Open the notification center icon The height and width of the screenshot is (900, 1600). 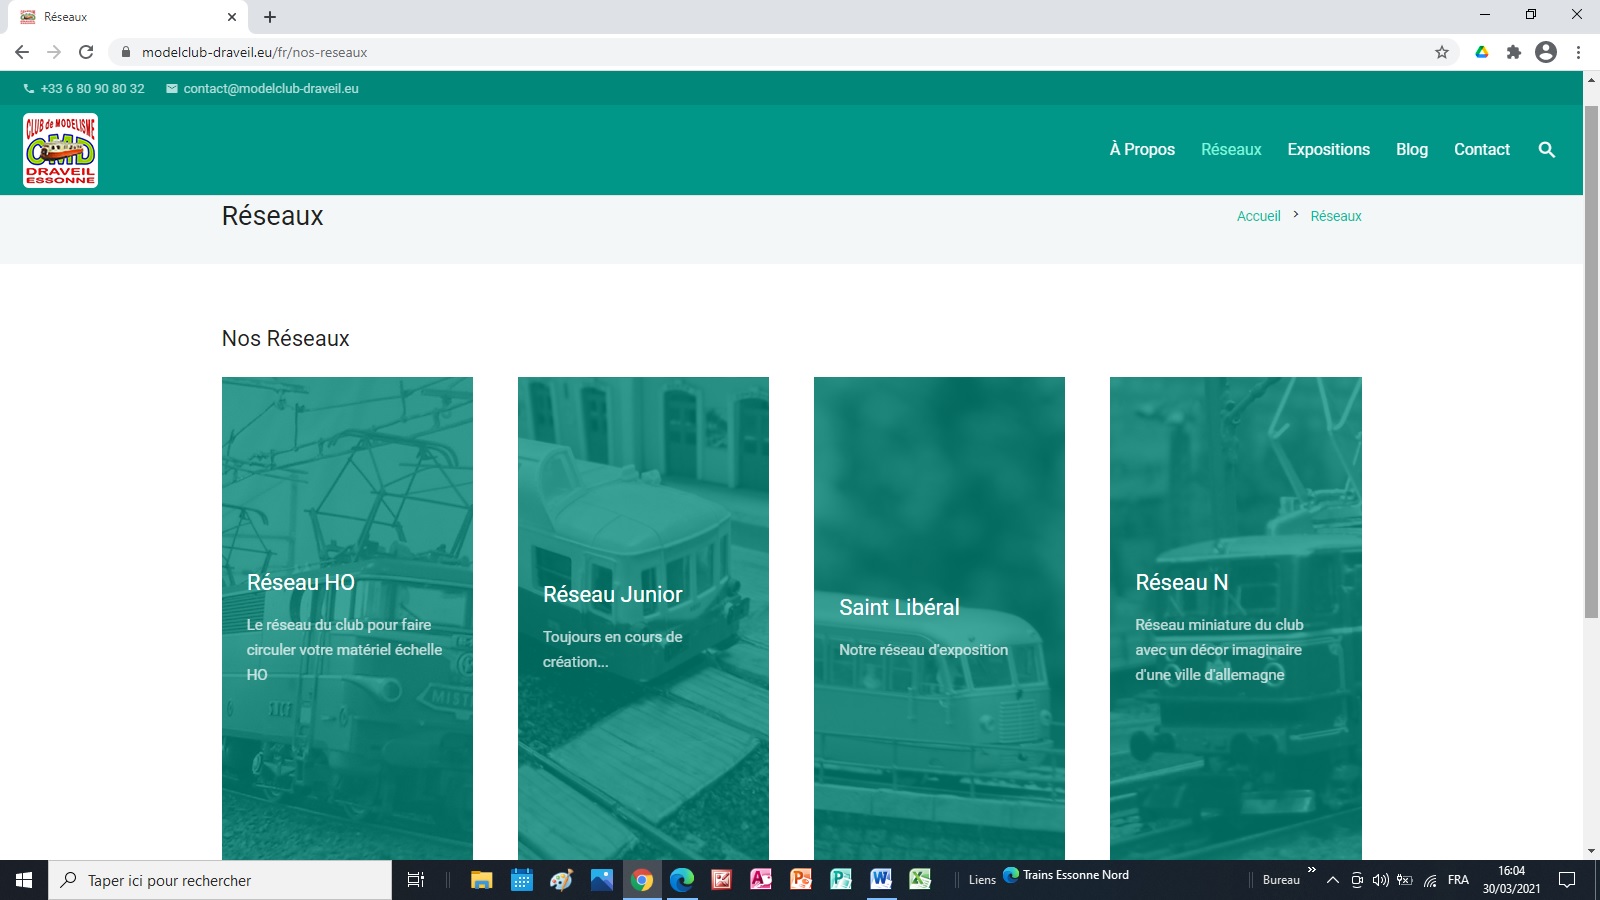click(x=1567, y=880)
